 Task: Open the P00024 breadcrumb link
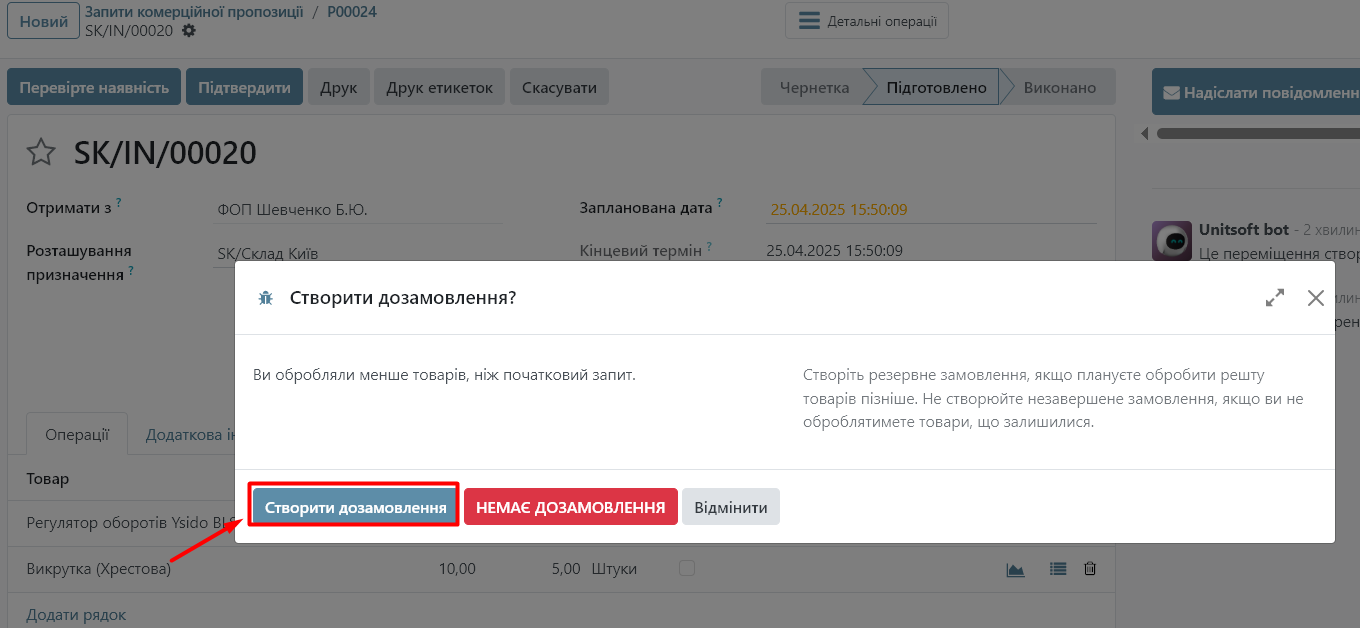(352, 12)
